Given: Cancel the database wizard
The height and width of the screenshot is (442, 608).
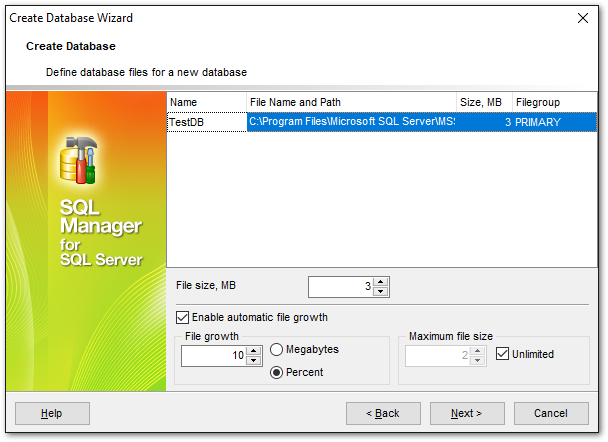Looking at the screenshot, I should [551, 413].
